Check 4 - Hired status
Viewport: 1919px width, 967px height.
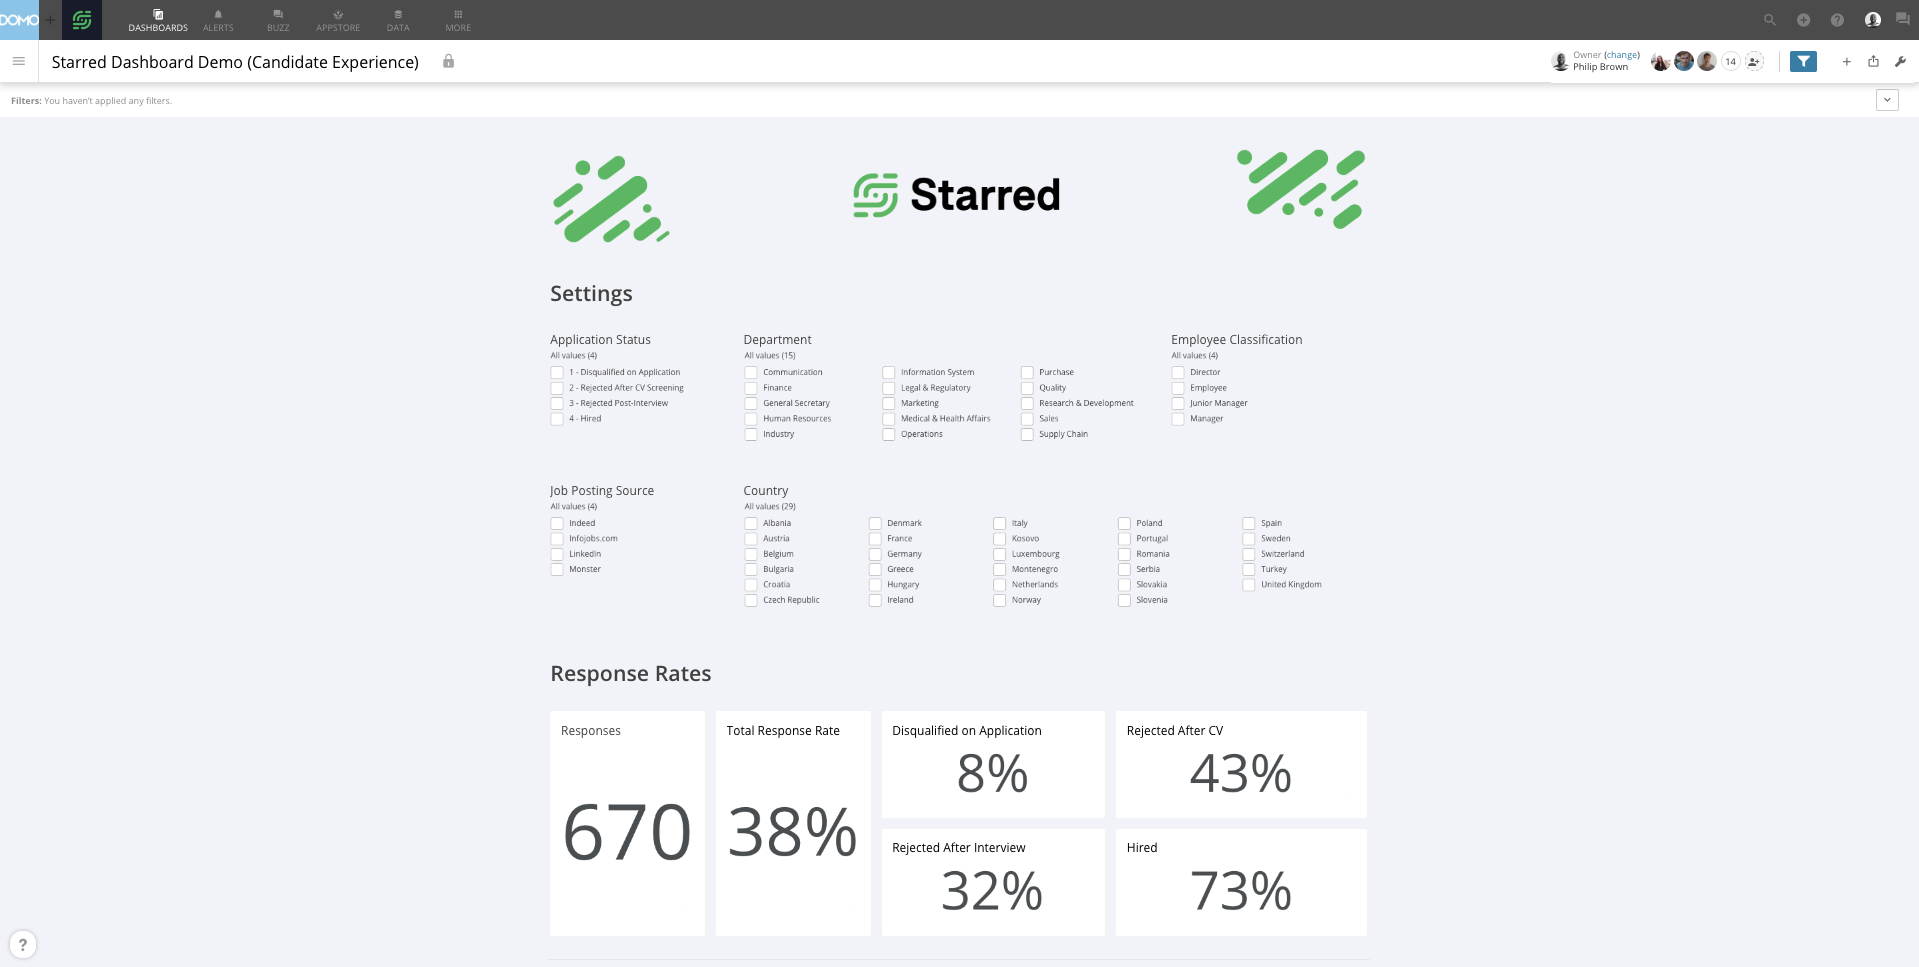coord(557,419)
